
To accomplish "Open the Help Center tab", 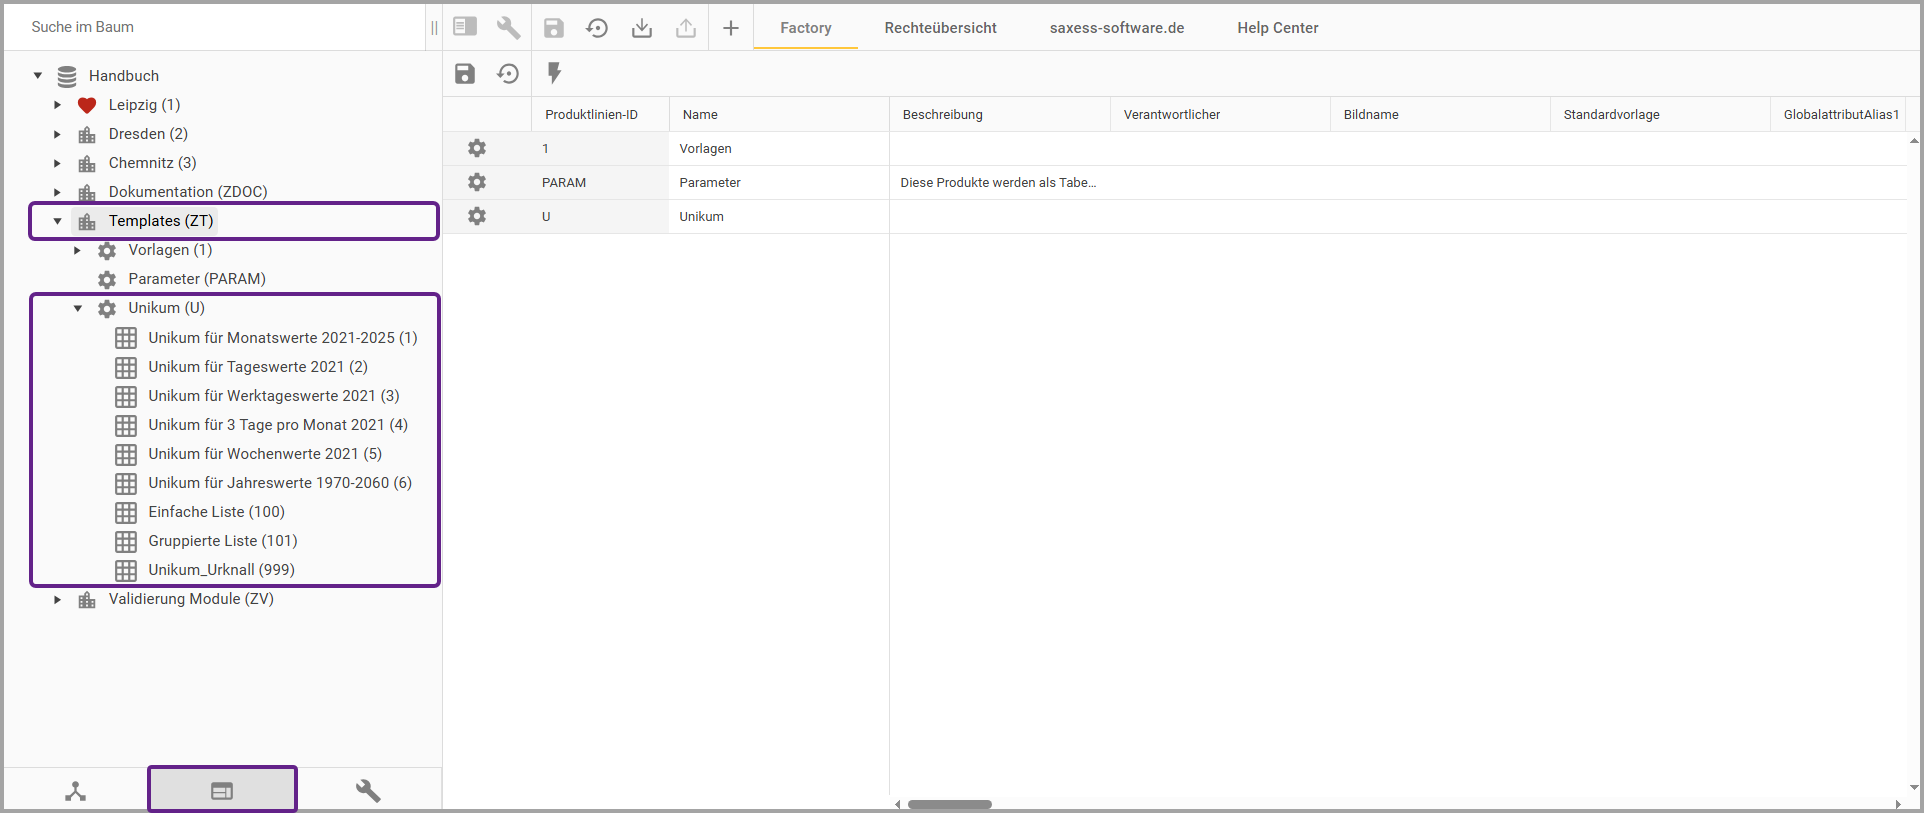I will click(x=1277, y=28).
